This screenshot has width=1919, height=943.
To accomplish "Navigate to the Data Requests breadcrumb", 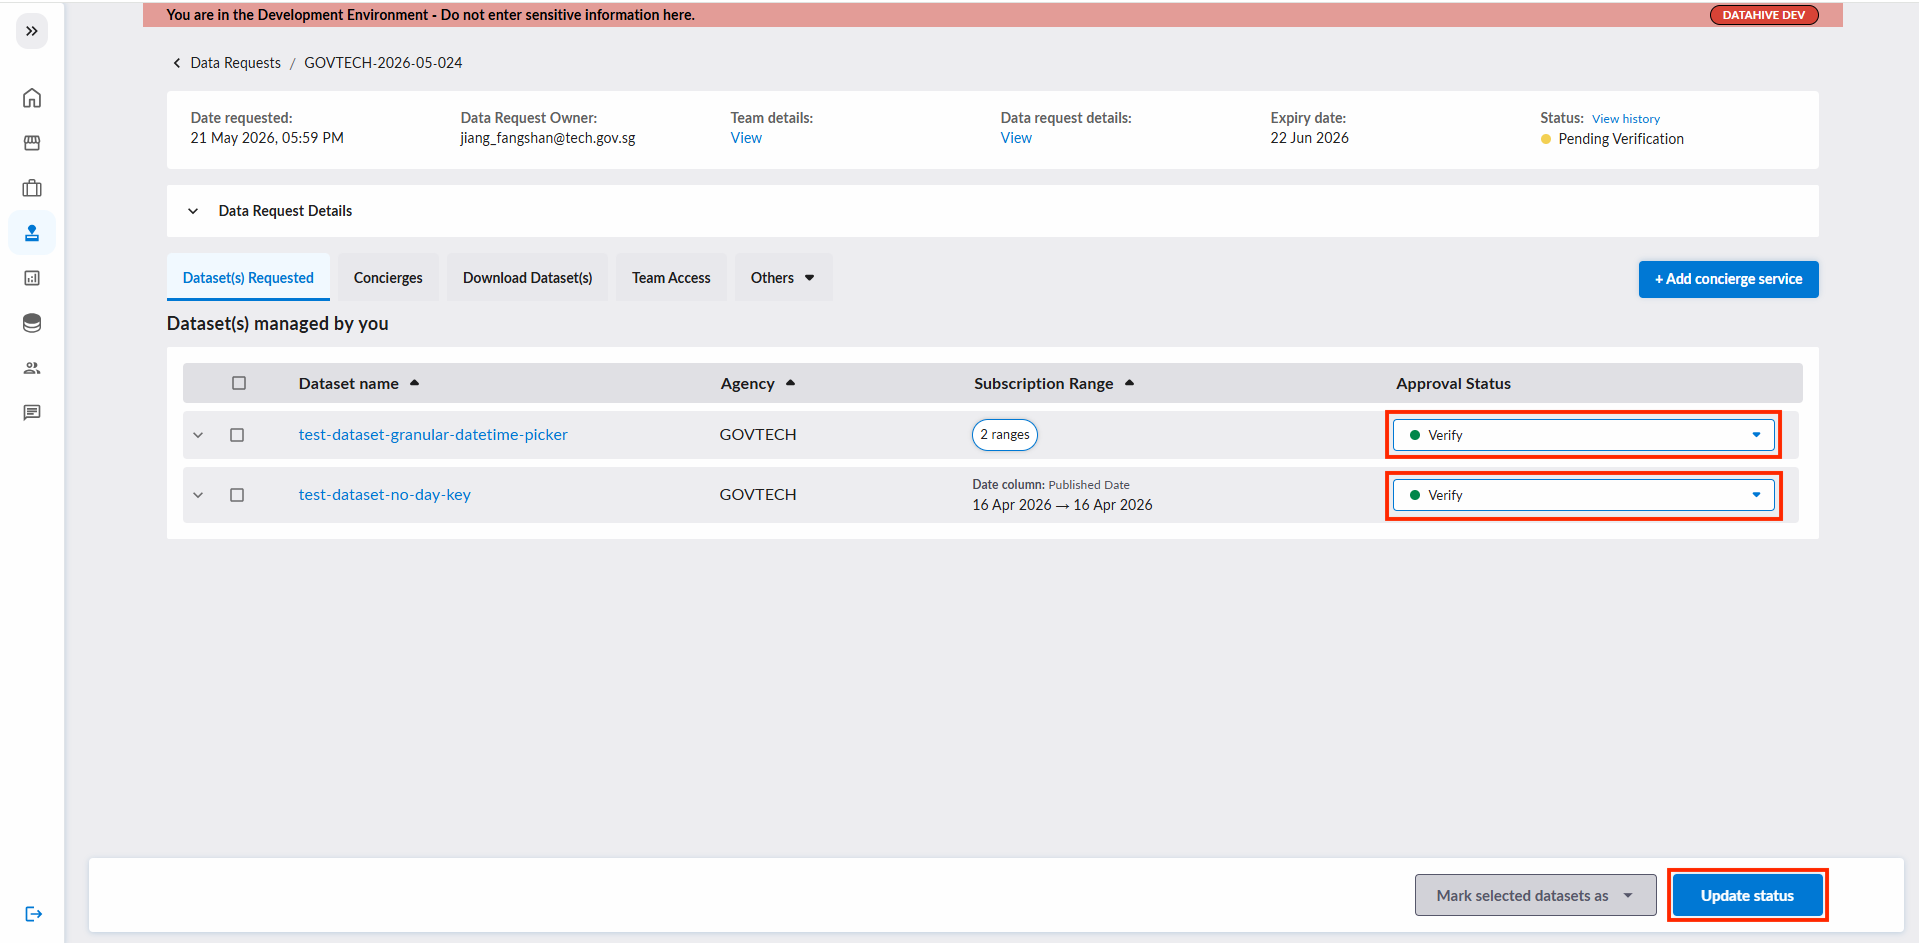I will click(236, 63).
